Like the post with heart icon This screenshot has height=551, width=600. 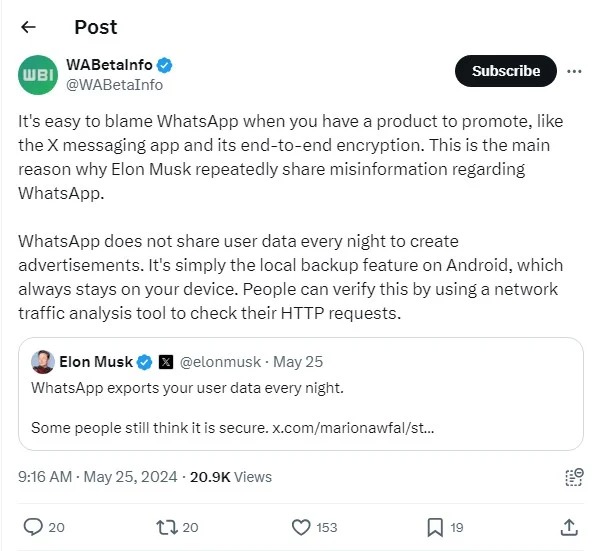(x=300, y=527)
